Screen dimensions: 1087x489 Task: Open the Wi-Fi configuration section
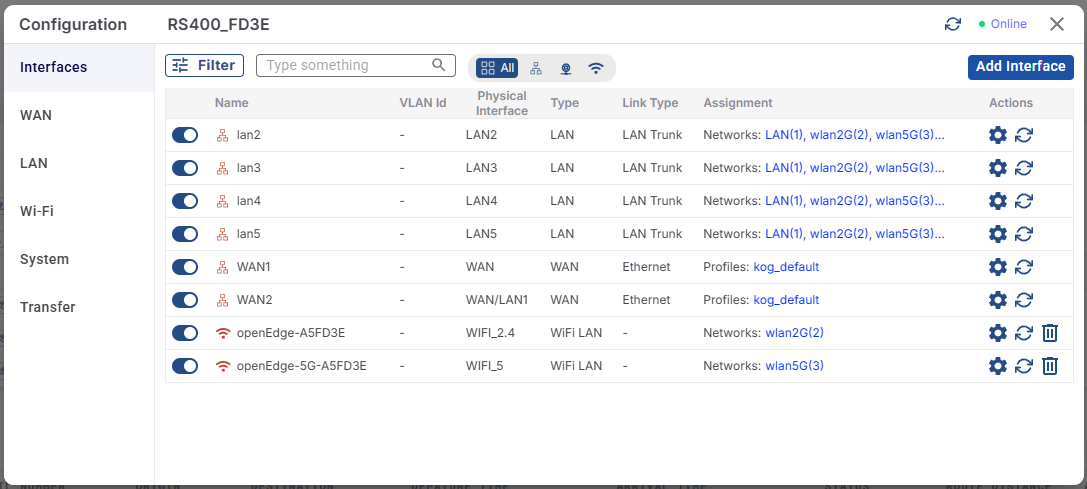37,211
